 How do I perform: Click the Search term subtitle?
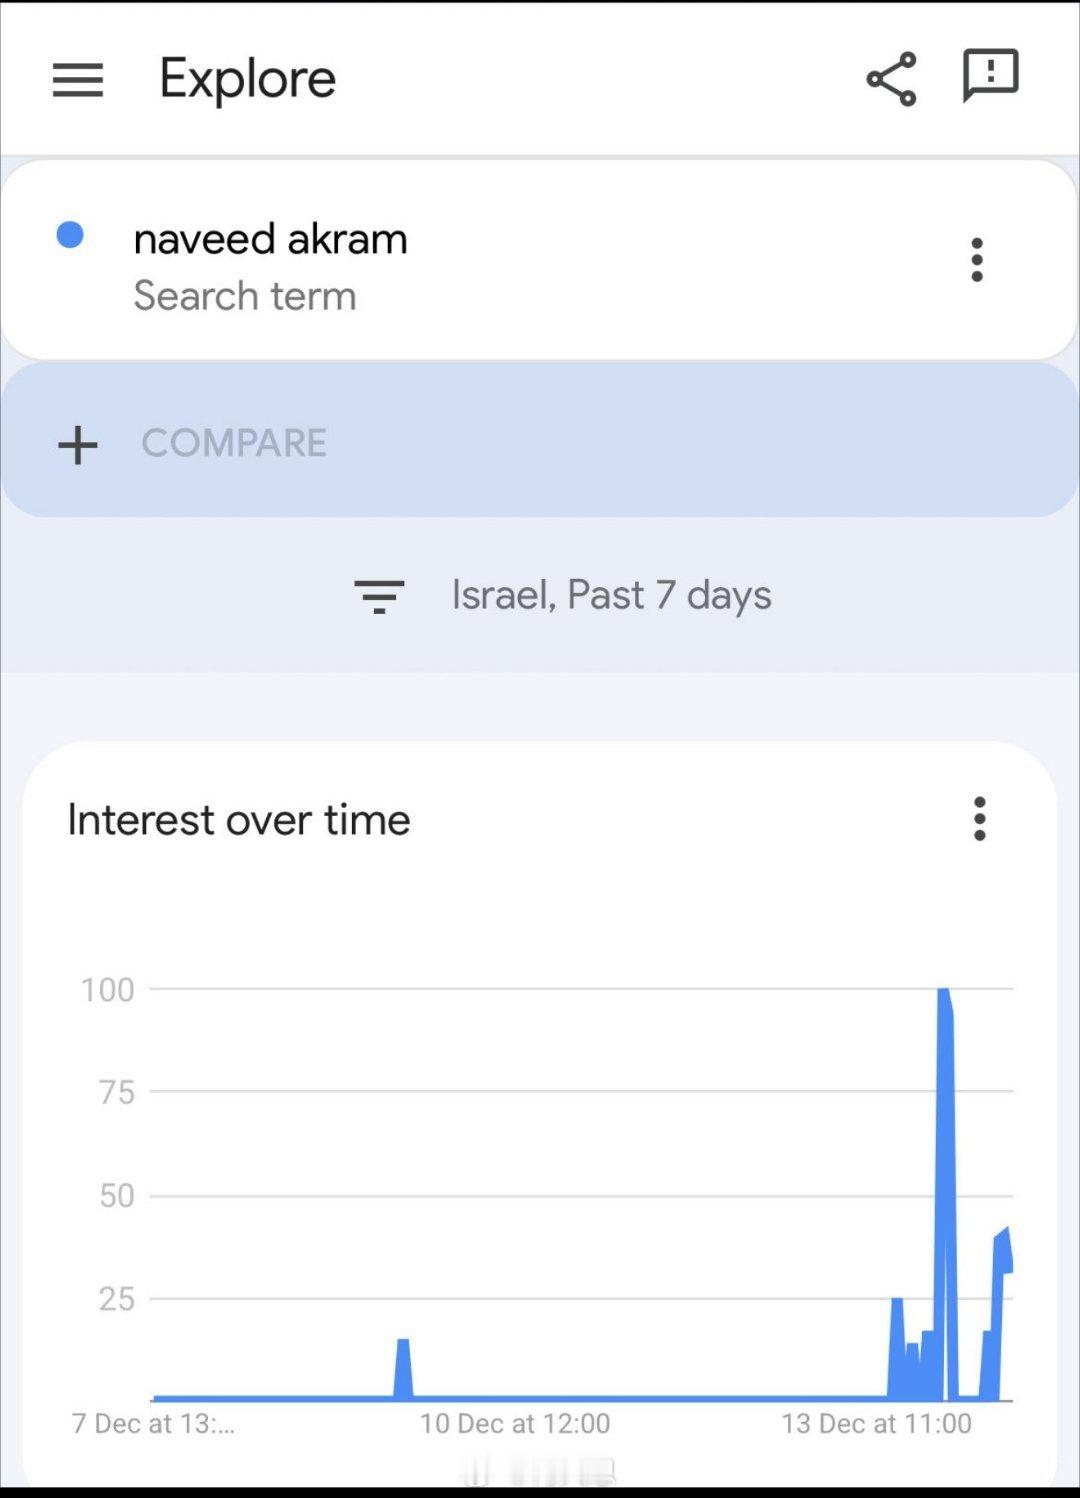[245, 296]
